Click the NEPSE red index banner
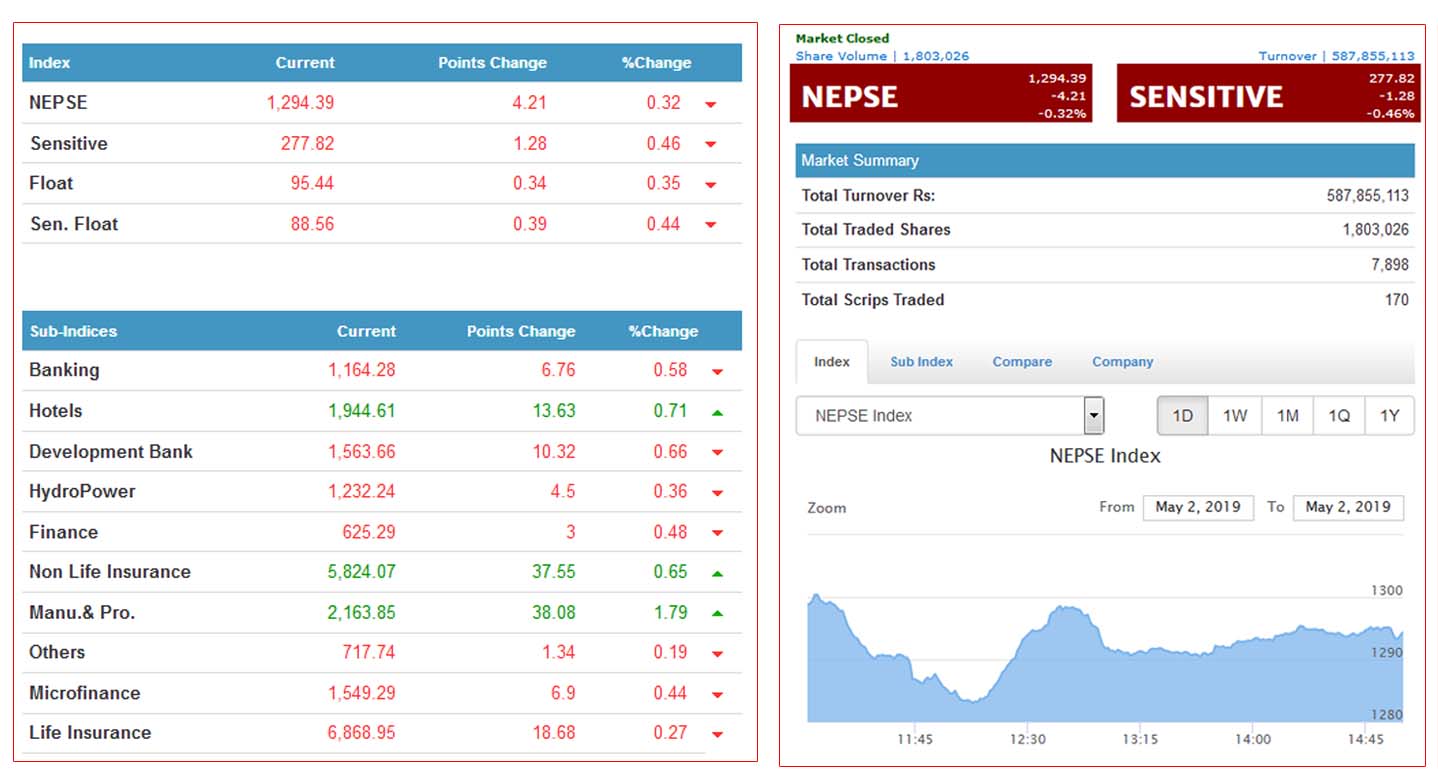This screenshot has width=1438, height=782. (941, 94)
